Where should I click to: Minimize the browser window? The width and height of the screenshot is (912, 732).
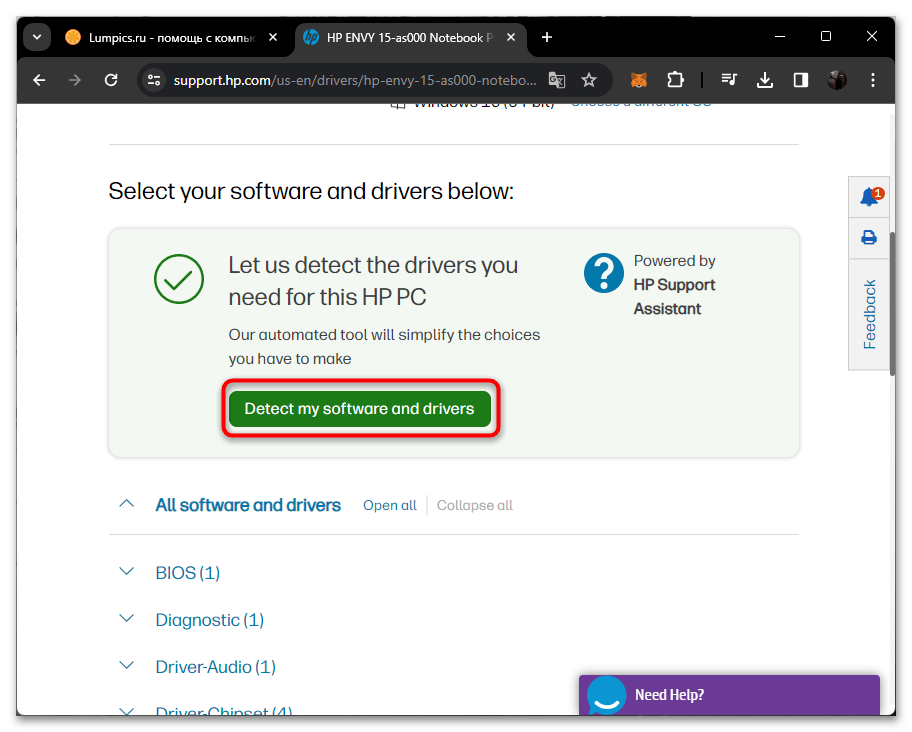pyautogui.click(x=780, y=37)
